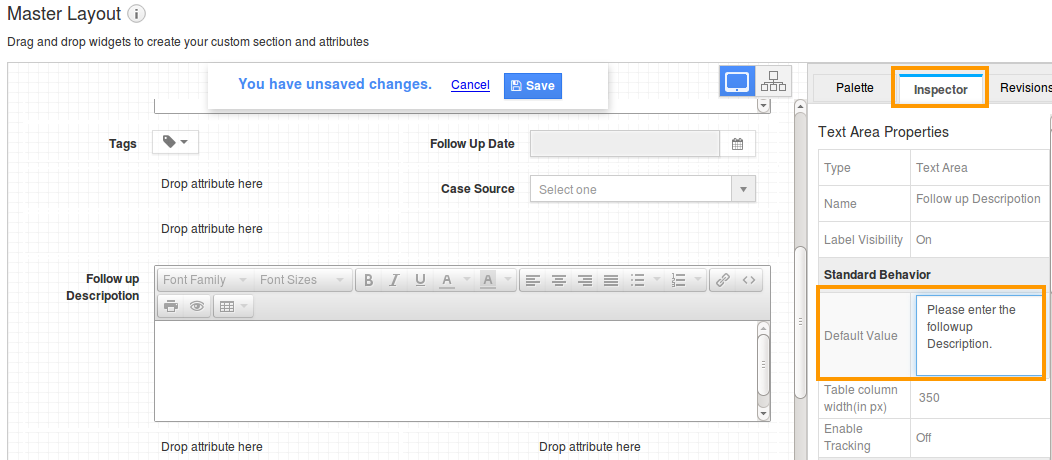Viewport: 1052px width, 460px height.
Task: Select the desktop monitor view icon
Action: [737, 82]
